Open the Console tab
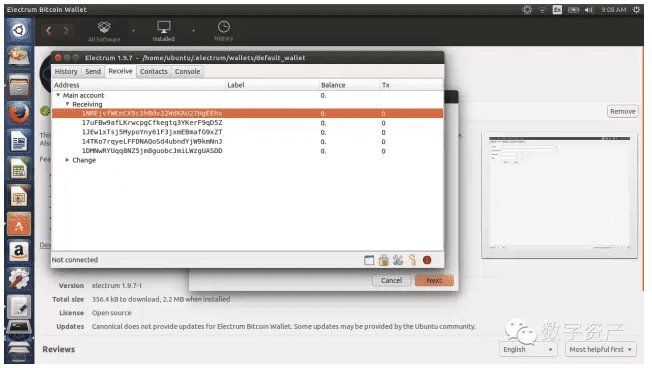The width and height of the screenshot is (652, 368). (188, 72)
